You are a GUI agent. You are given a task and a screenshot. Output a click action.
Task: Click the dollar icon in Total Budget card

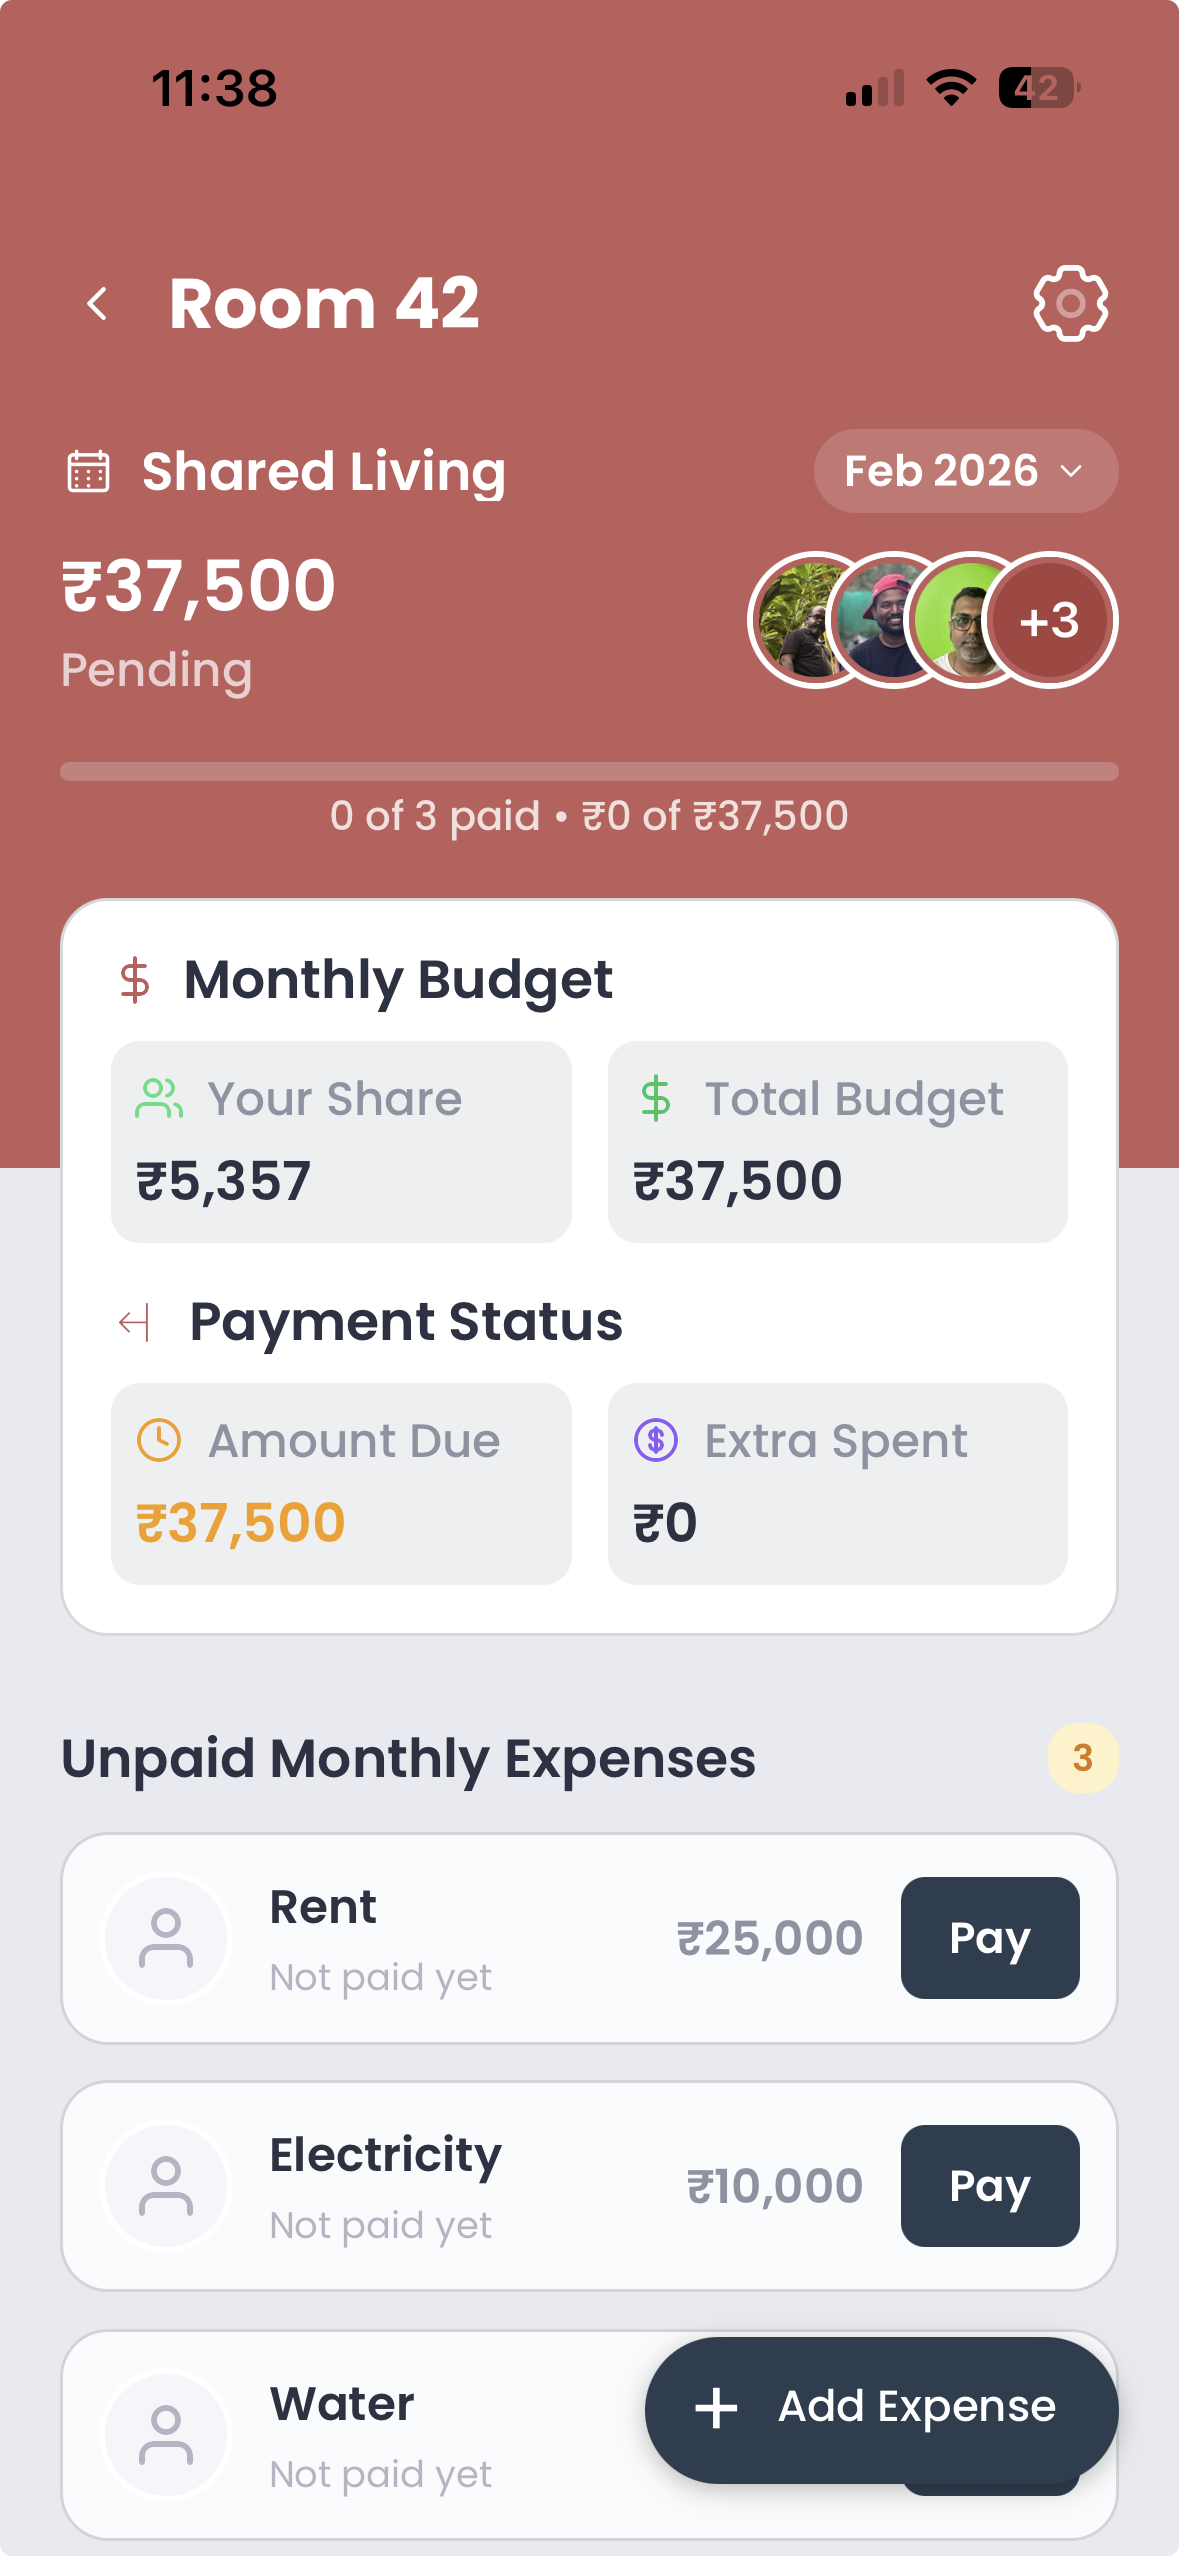(657, 1097)
